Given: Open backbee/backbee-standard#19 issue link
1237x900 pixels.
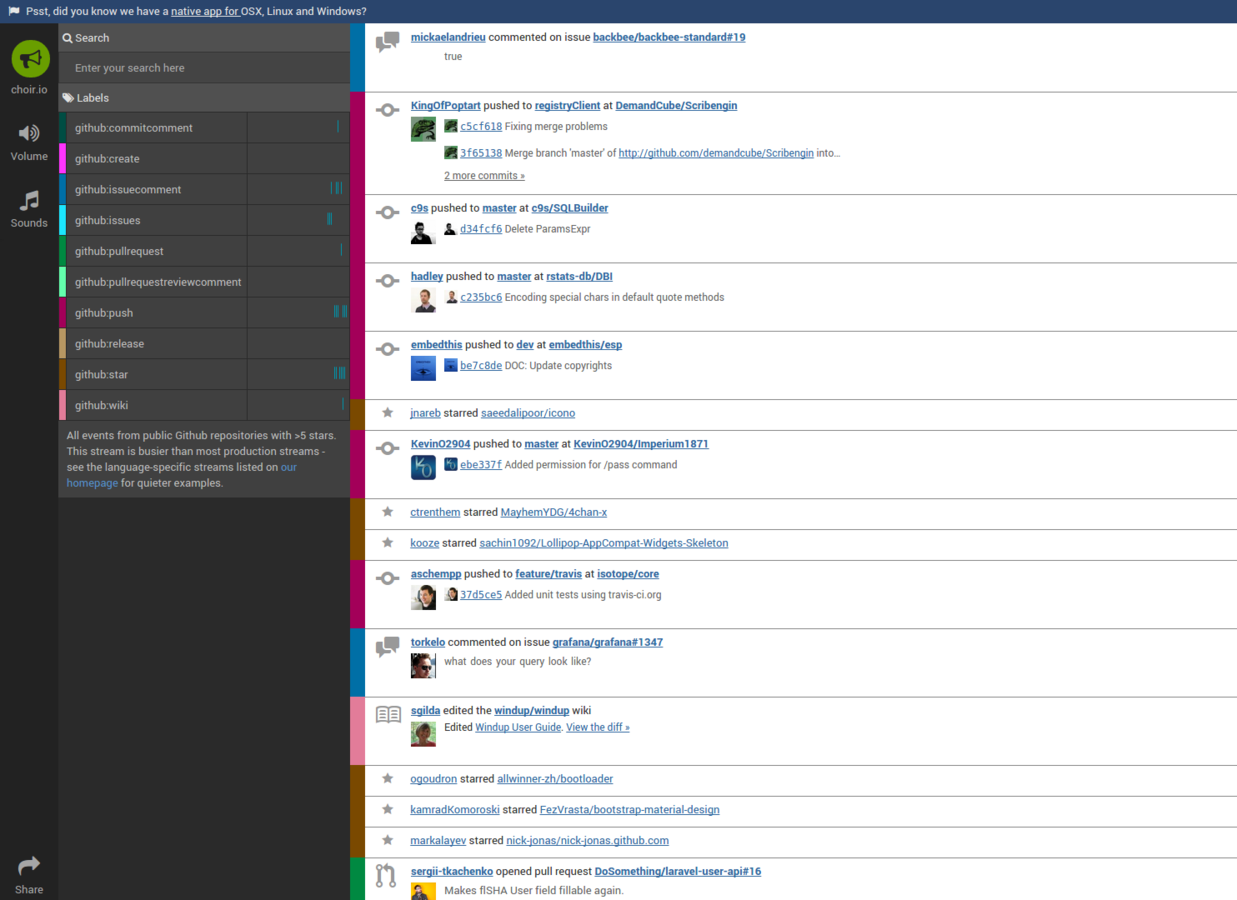Looking at the screenshot, I should 669,37.
